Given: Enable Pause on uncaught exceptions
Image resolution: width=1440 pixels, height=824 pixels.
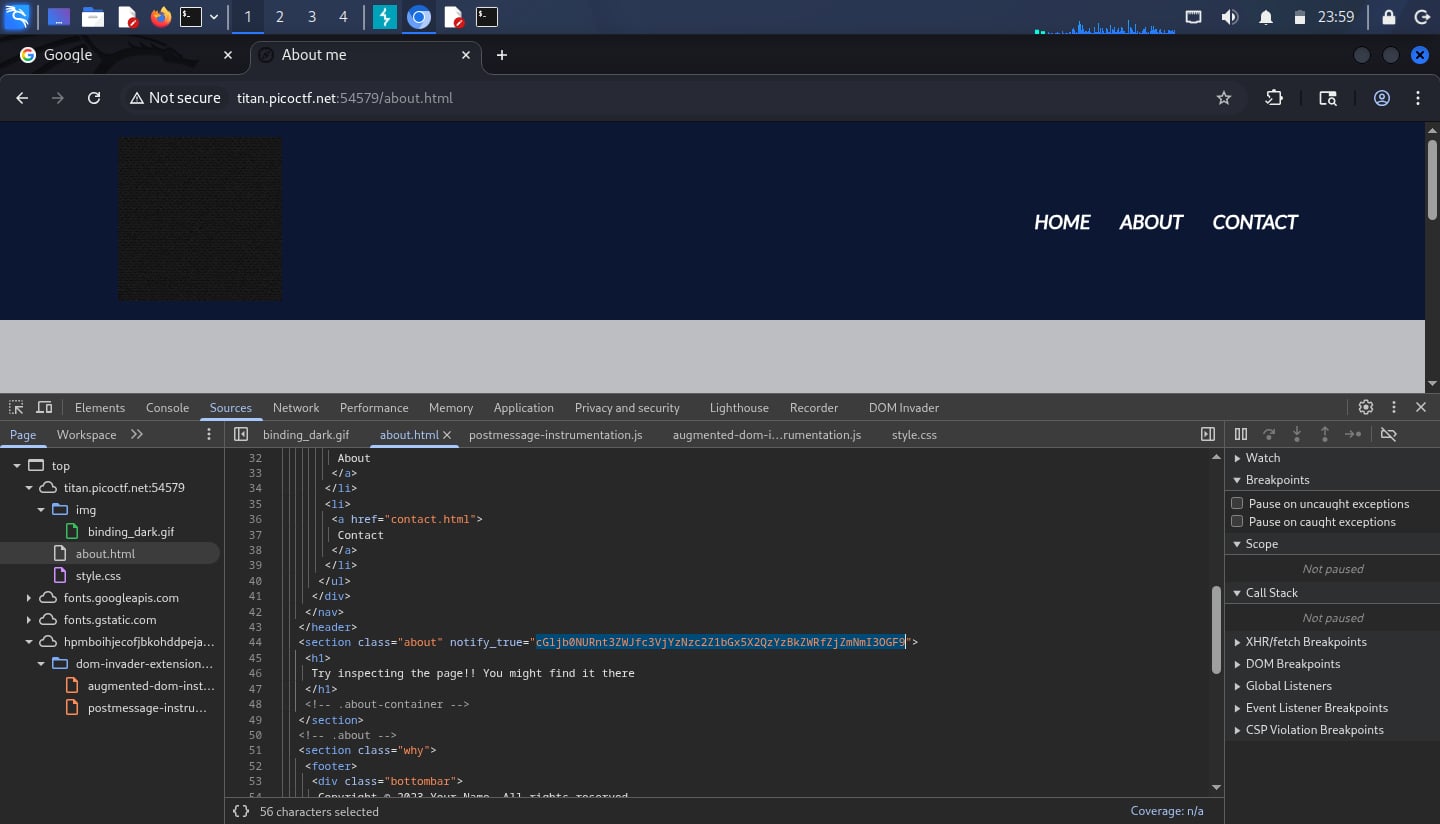Looking at the screenshot, I should tap(1237, 503).
